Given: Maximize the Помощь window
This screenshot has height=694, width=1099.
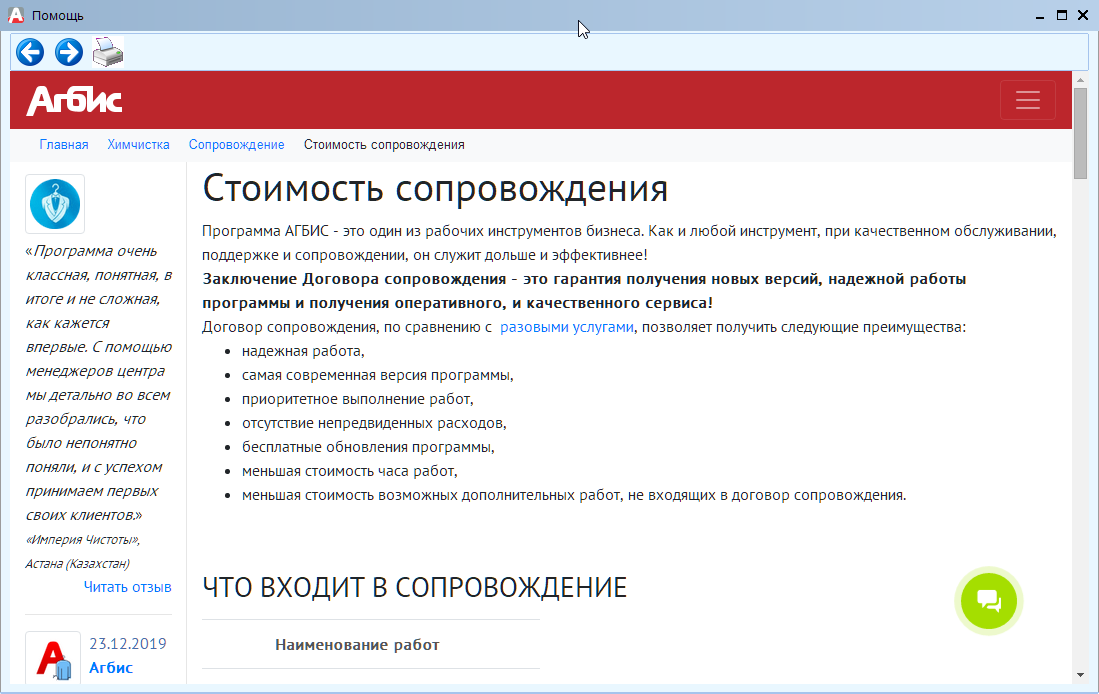Looking at the screenshot, I should (x=1062, y=15).
